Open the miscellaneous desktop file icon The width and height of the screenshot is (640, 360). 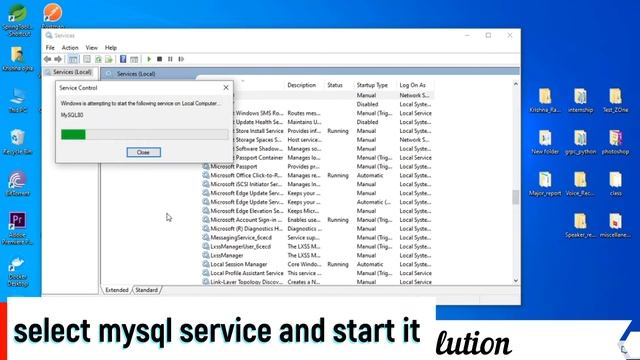[x=616, y=225]
